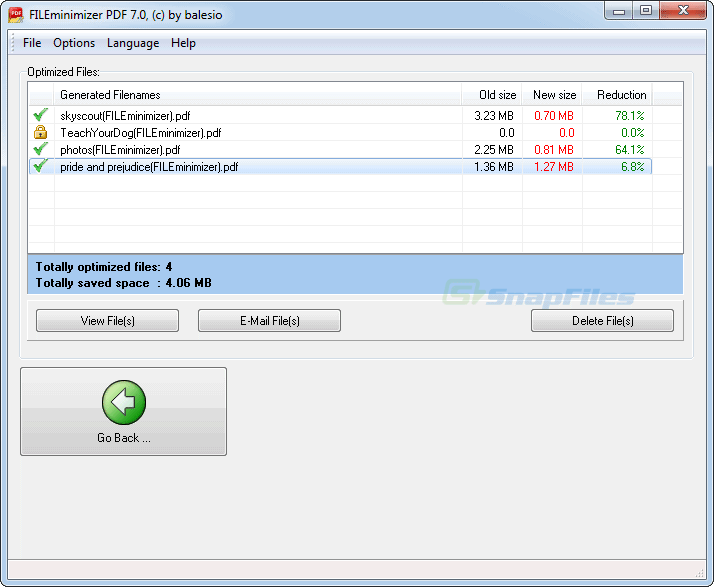Select the photos(FILEminimizer).pdf row
Screen dimensions: 714x587
tap(341, 149)
